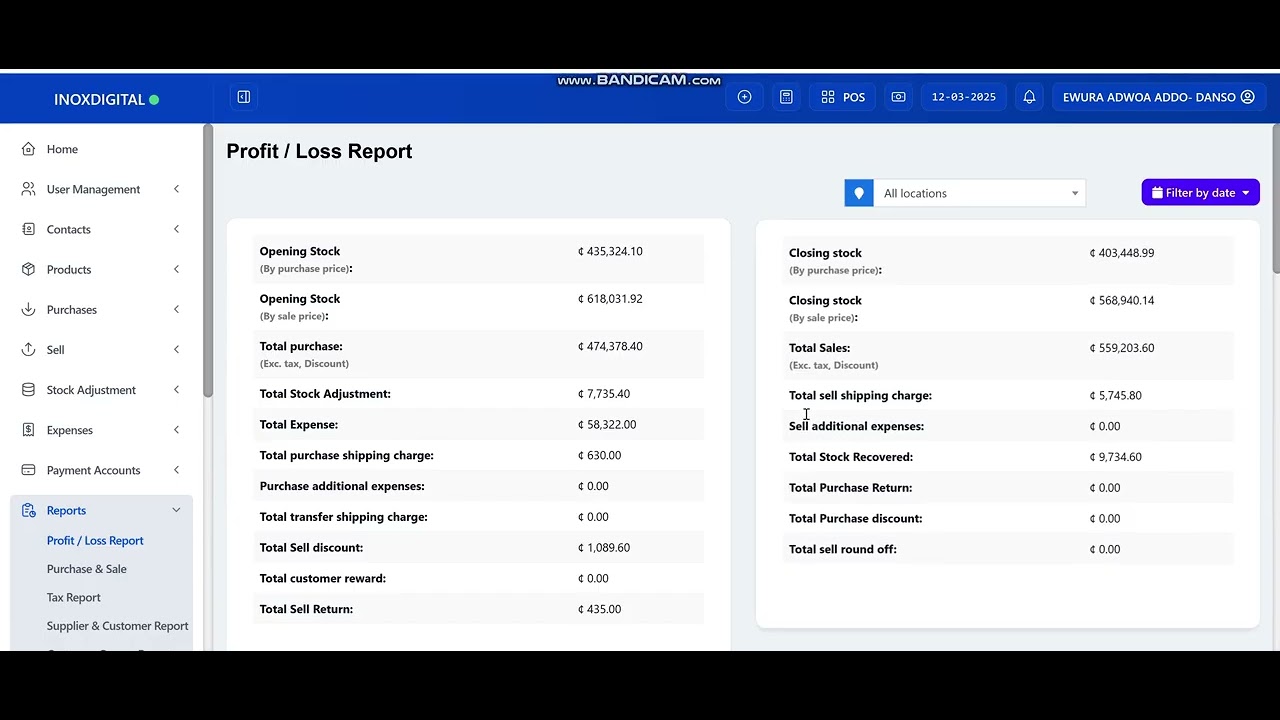Open Tax Report link
This screenshot has width=1280, height=720.
tap(73, 597)
